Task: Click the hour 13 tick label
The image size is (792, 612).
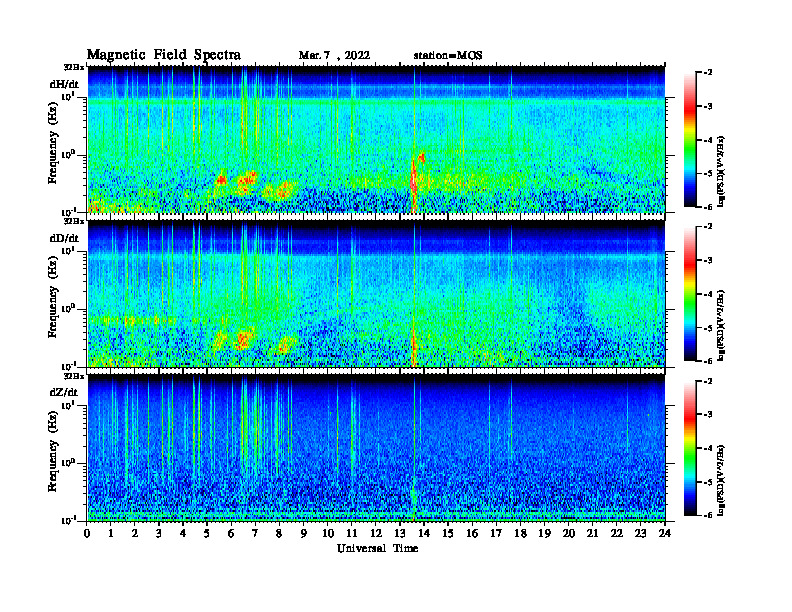Action: tap(400, 533)
